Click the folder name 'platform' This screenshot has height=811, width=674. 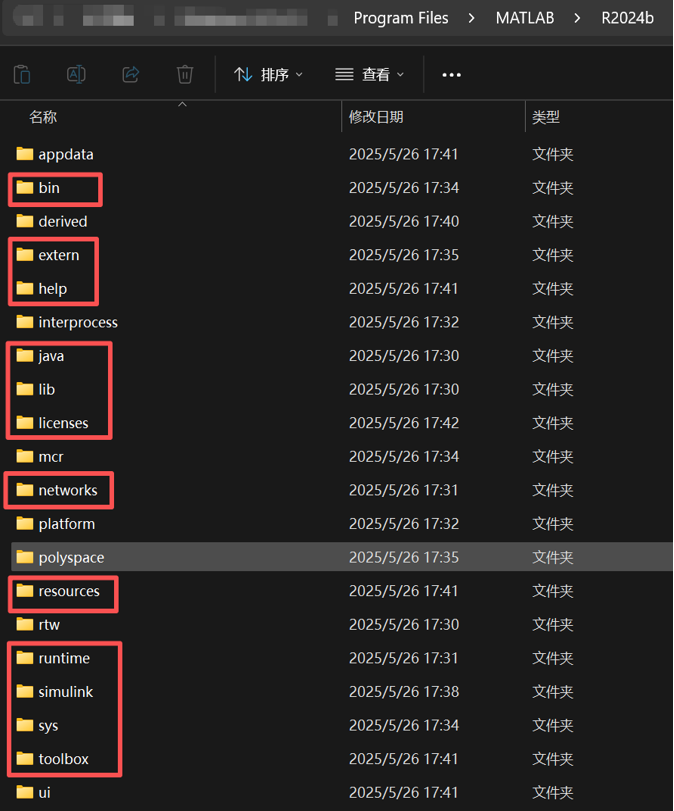tap(67, 524)
